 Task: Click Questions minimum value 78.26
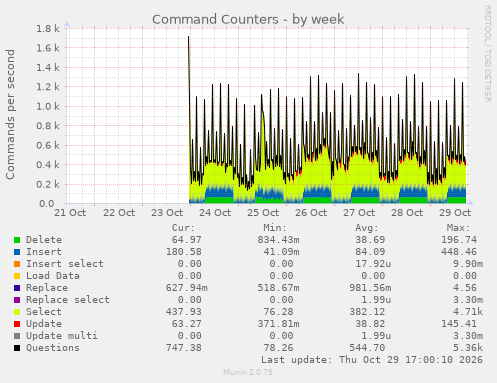click(x=278, y=348)
